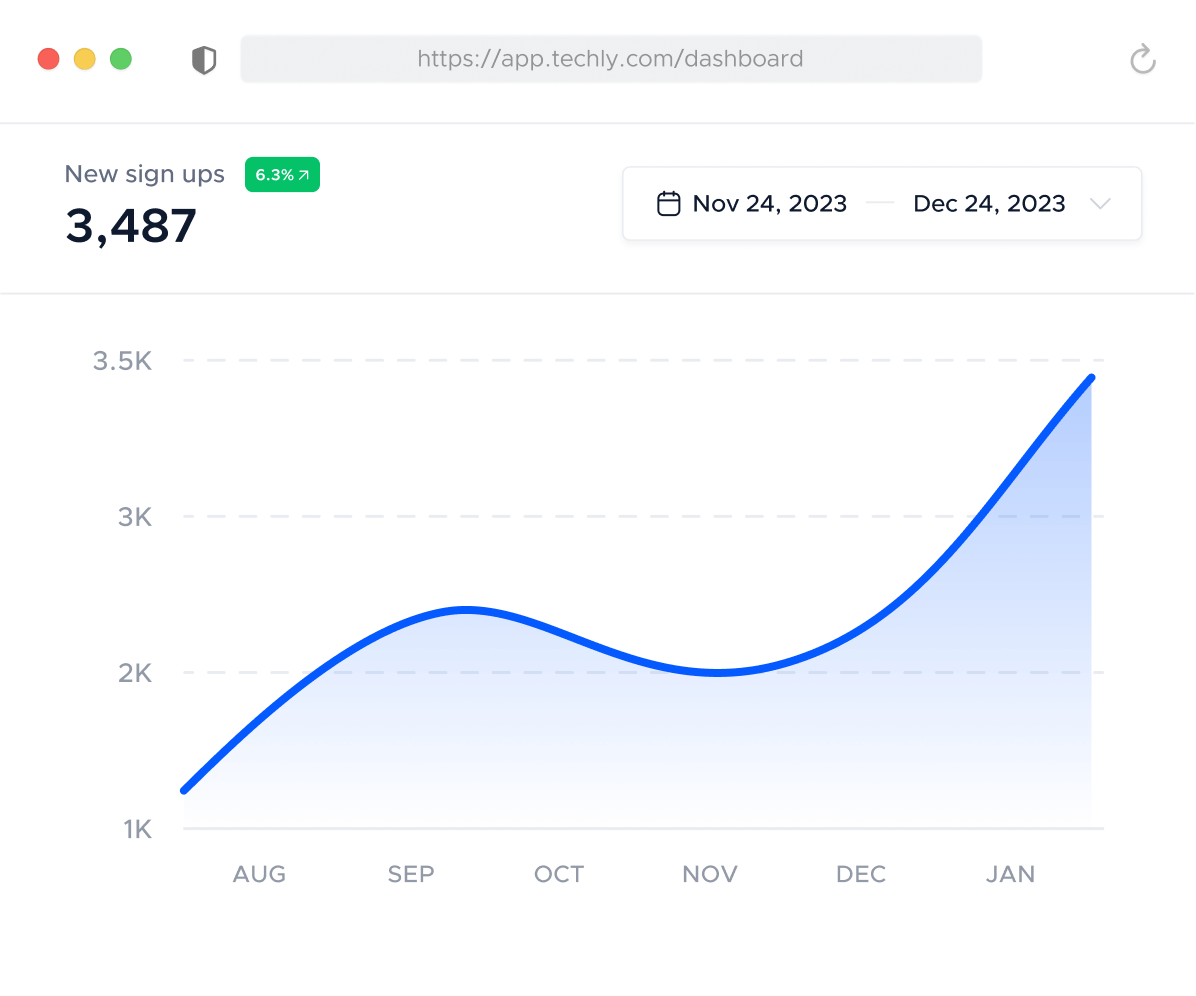Viewport: 1196px width, 996px height.
Task: Select the New sign ups metric label
Action: pyautogui.click(x=144, y=173)
